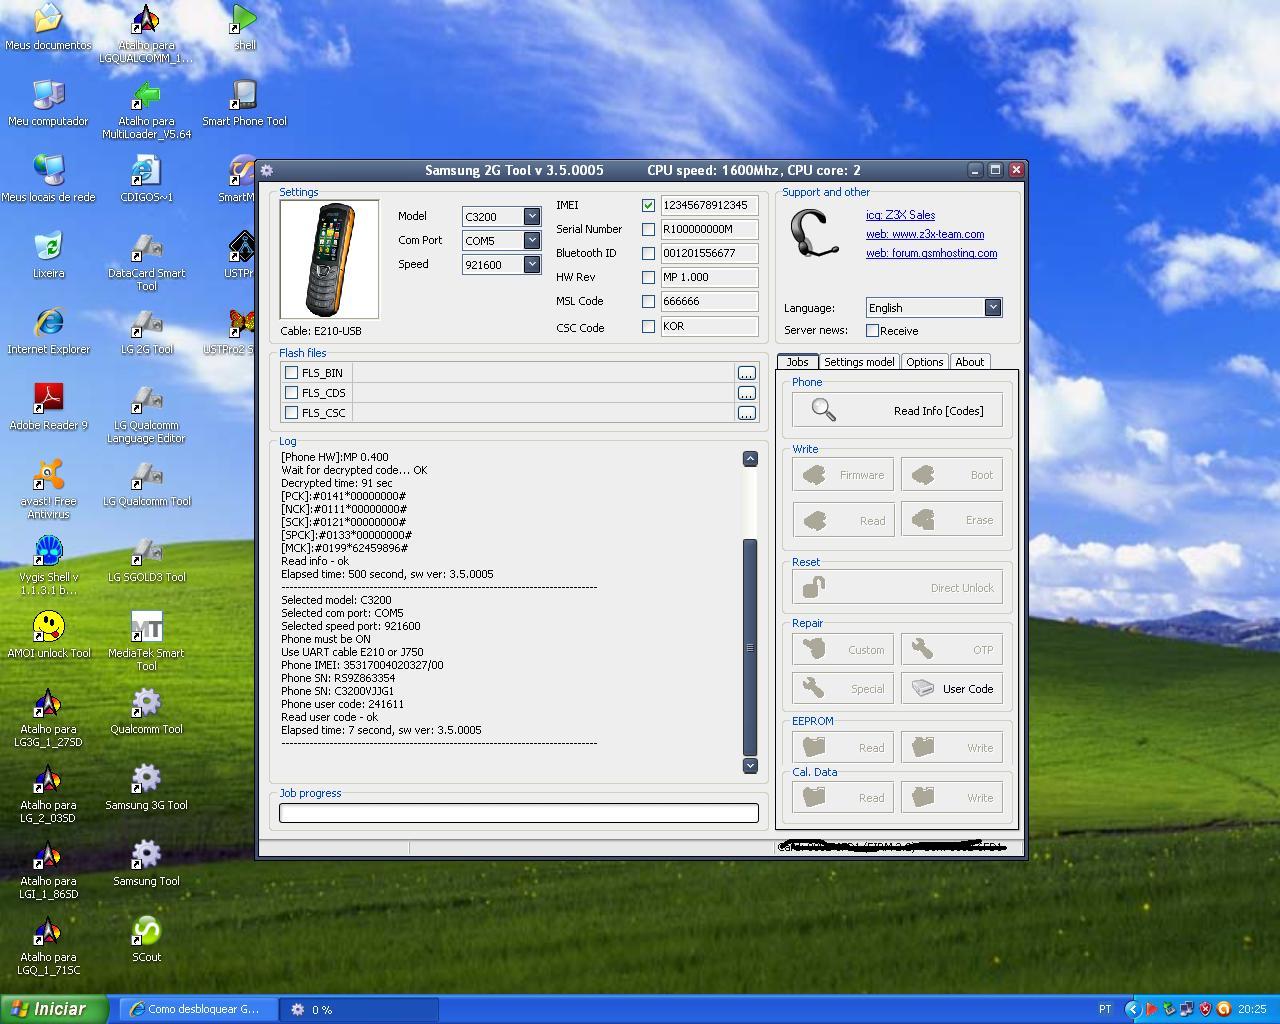Click the Job progress bar
The width and height of the screenshot is (1280, 1024).
(518, 813)
